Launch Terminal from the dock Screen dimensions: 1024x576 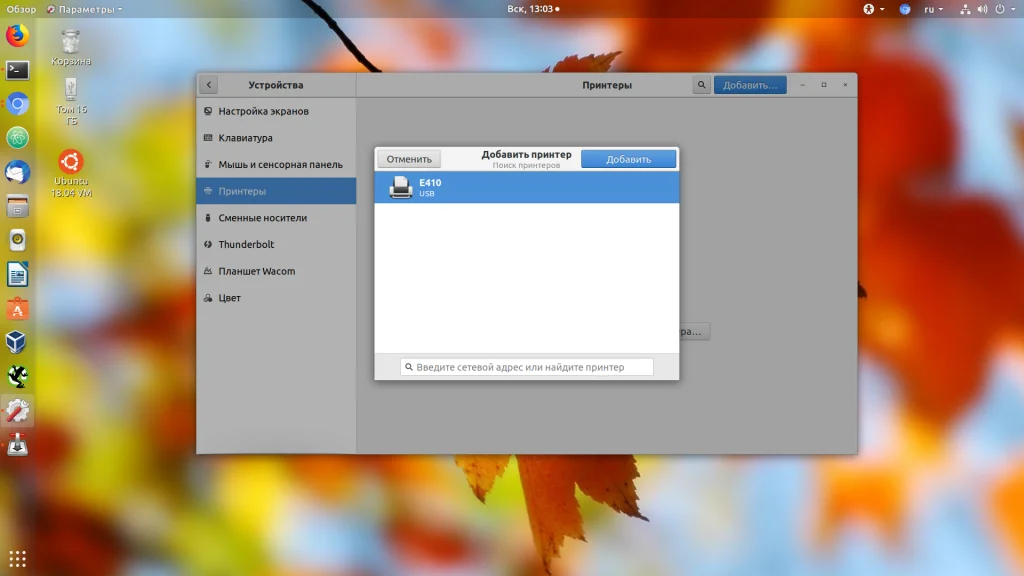point(18,70)
